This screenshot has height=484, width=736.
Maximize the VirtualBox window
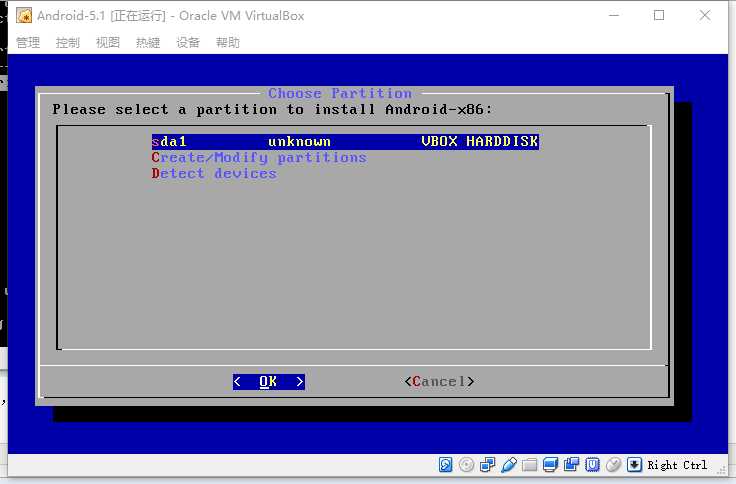[x=659, y=15]
